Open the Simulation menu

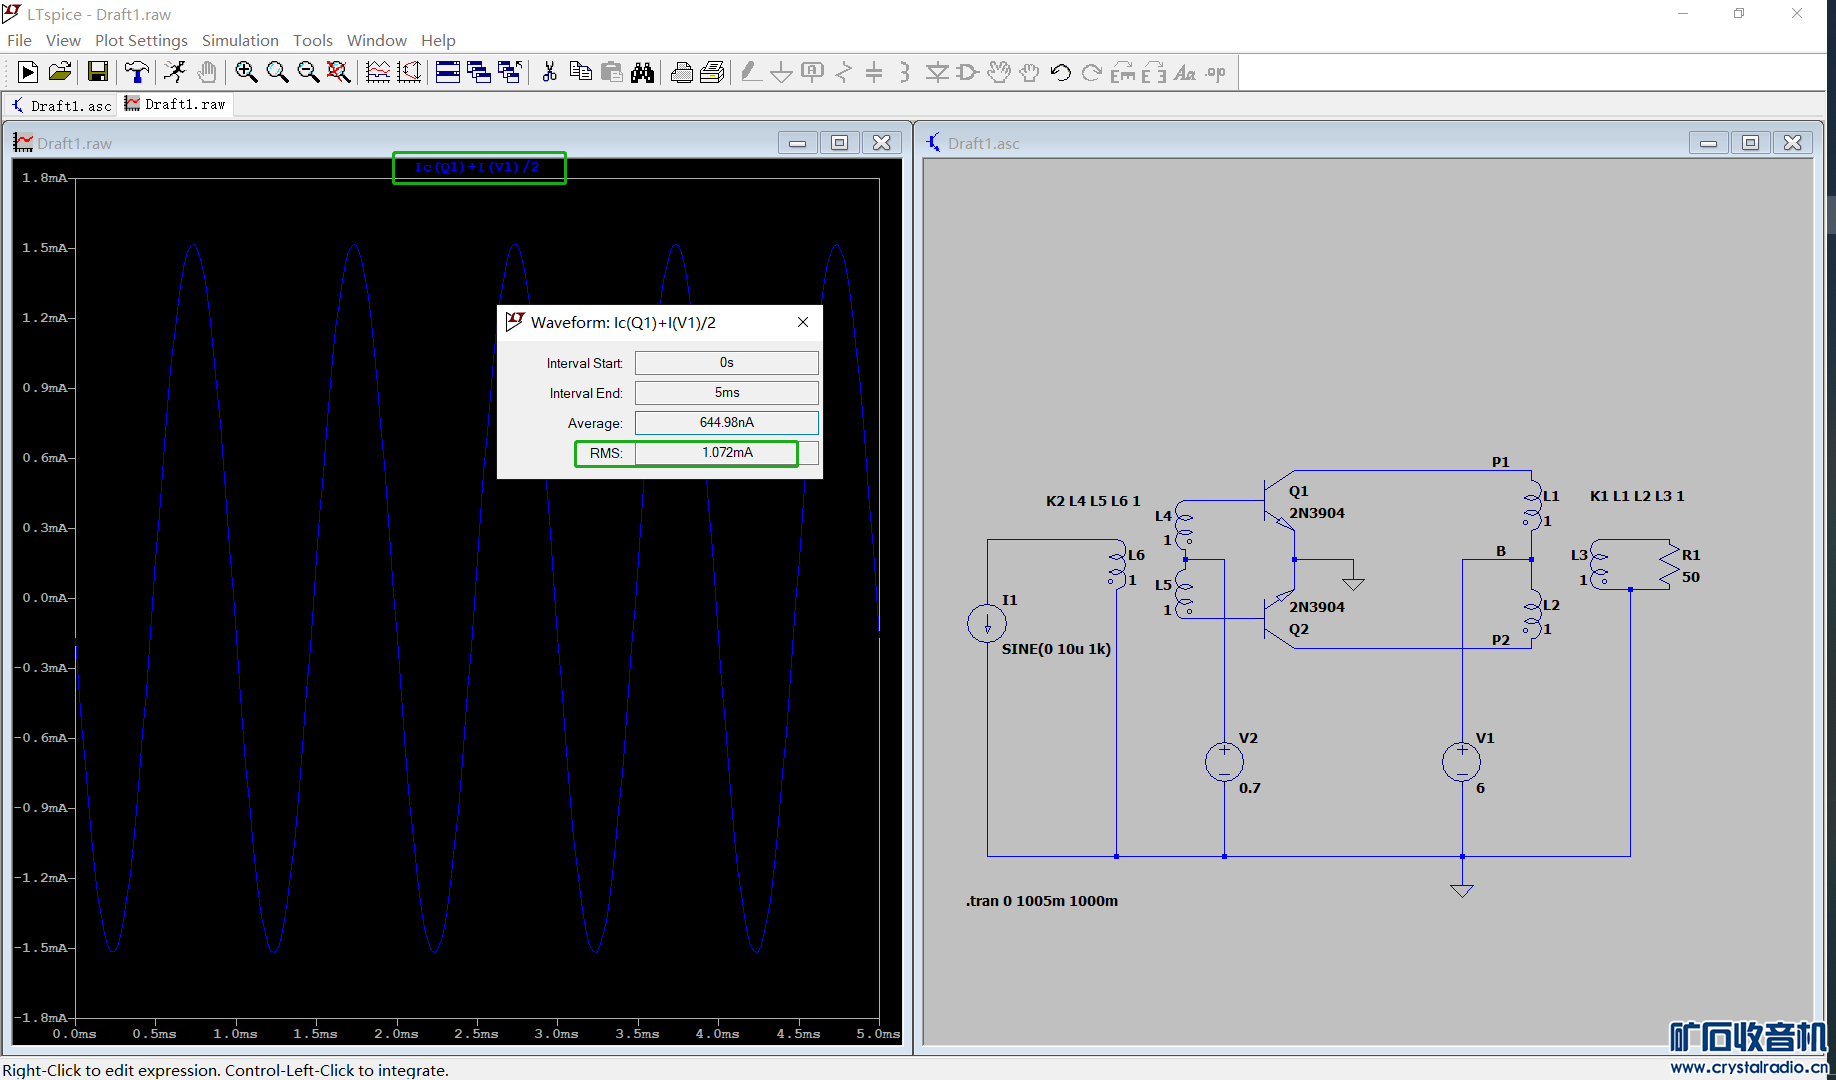[x=240, y=40]
